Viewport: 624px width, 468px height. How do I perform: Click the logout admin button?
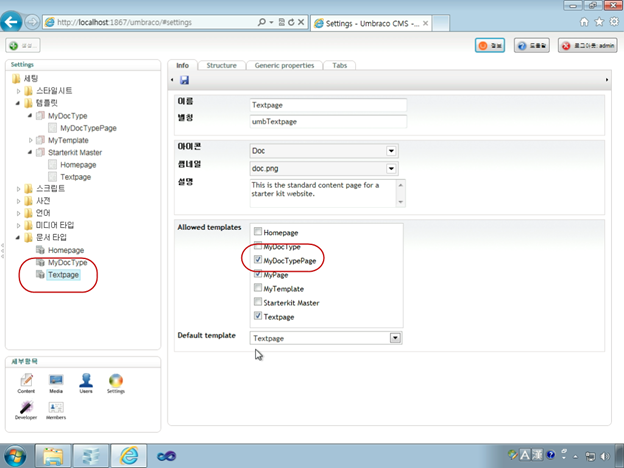coord(588,45)
